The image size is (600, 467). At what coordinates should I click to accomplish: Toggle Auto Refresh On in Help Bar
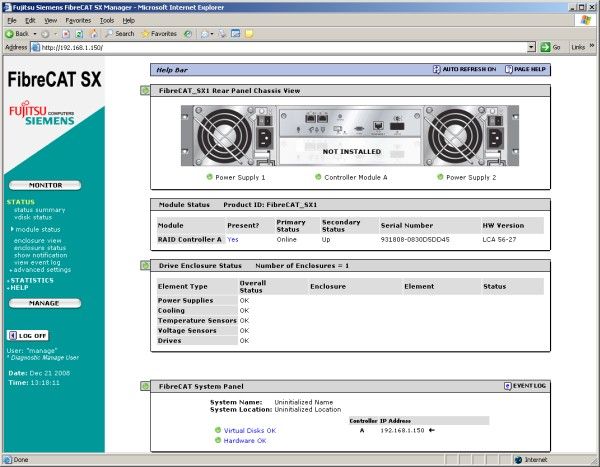[465, 69]
